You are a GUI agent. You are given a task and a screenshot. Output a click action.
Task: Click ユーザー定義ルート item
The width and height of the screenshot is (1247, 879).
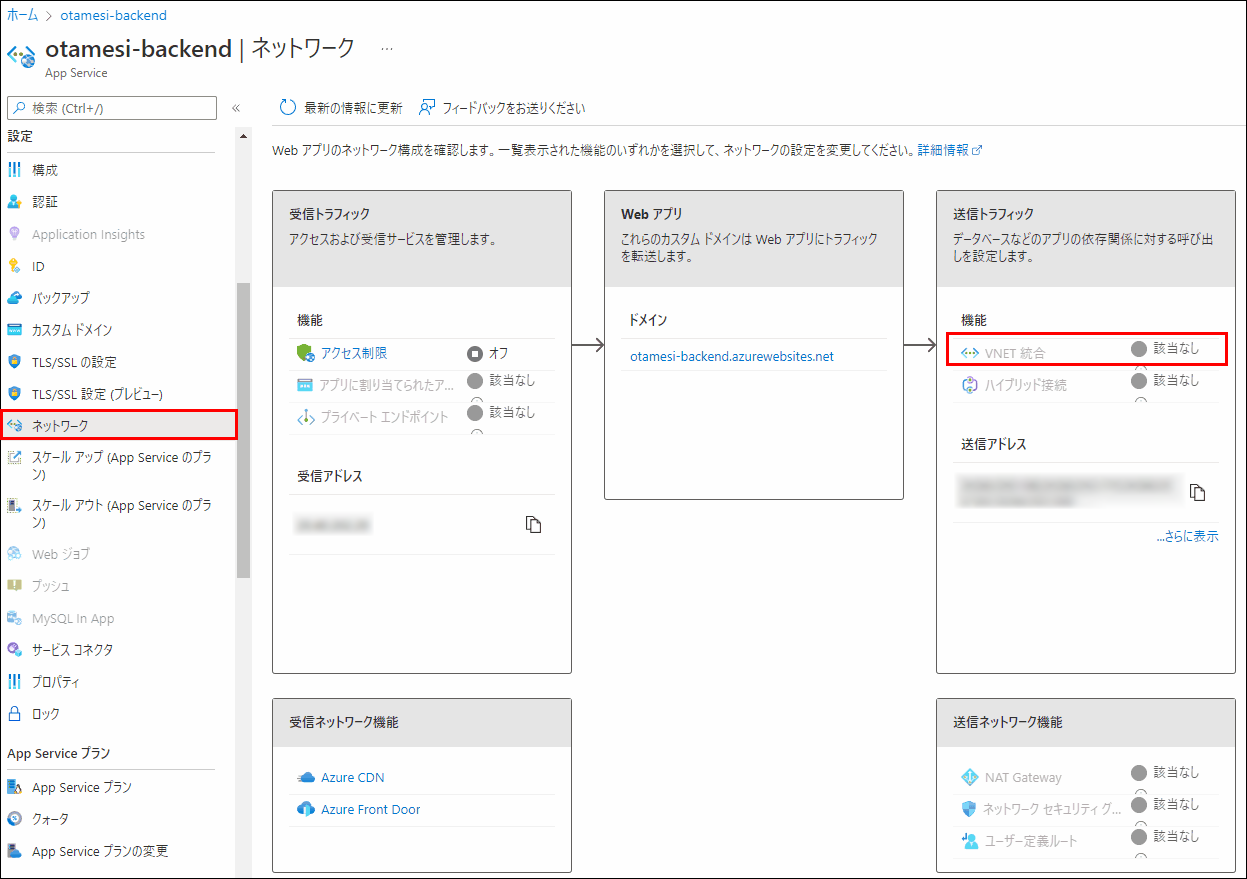click(1031, 841)
